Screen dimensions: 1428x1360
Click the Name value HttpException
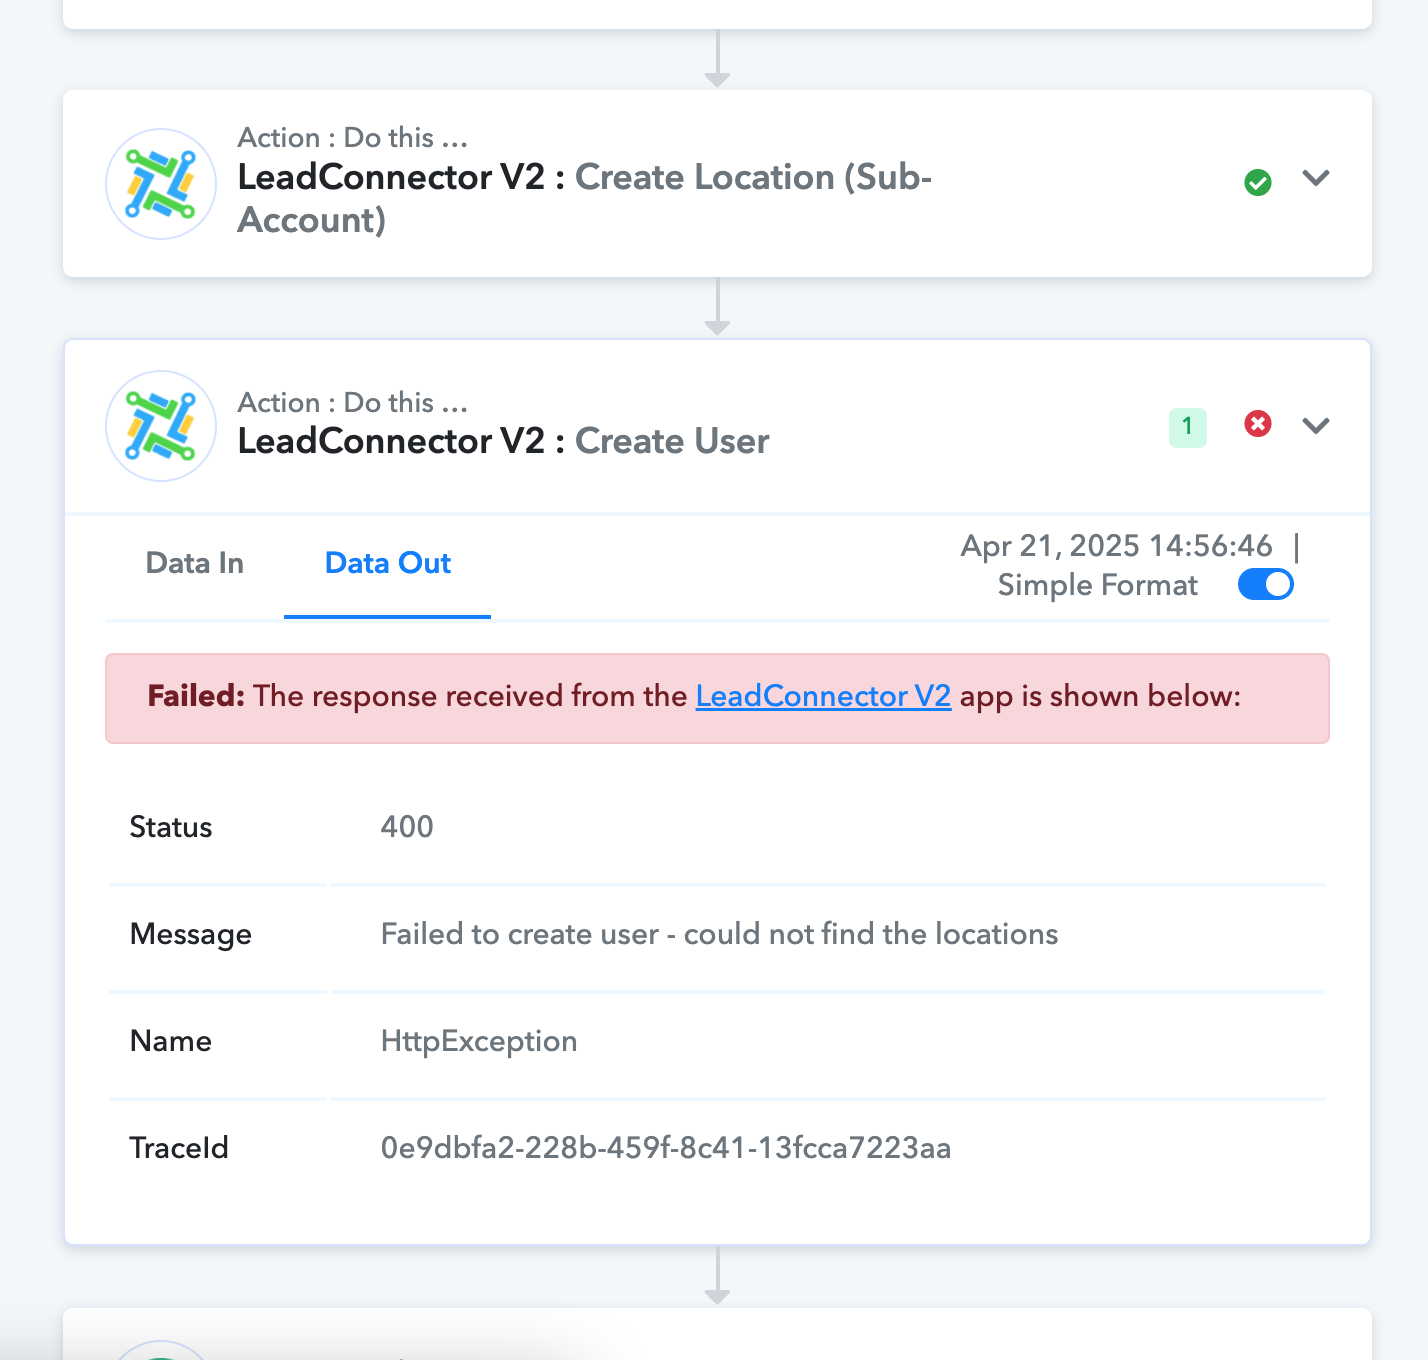tap(479, 1041)
